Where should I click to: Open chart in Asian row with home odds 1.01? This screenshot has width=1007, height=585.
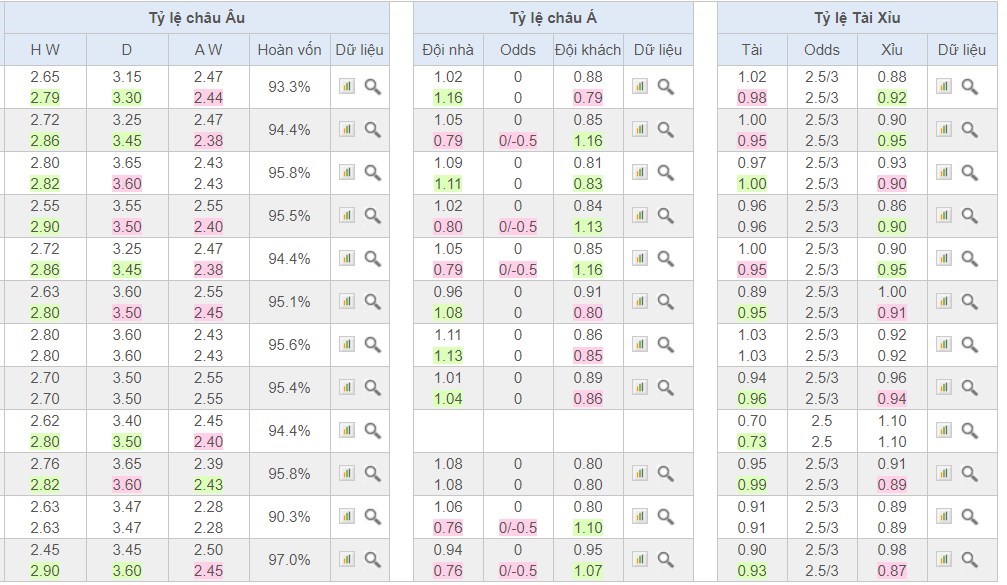tap(640, 388)
